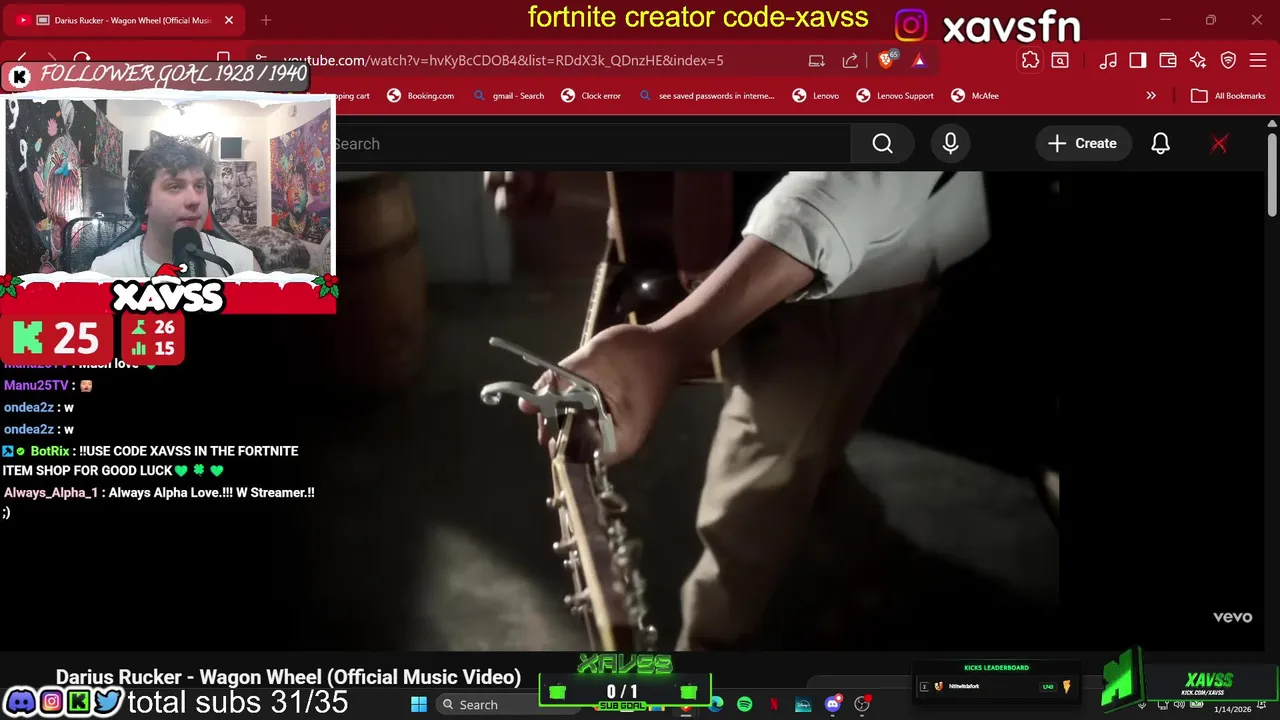Image resolution: width=1280 pixels, height=720 pixels.
Task: Open Microsoft Edge from taskbar
Action: click(x=716, y=704)
